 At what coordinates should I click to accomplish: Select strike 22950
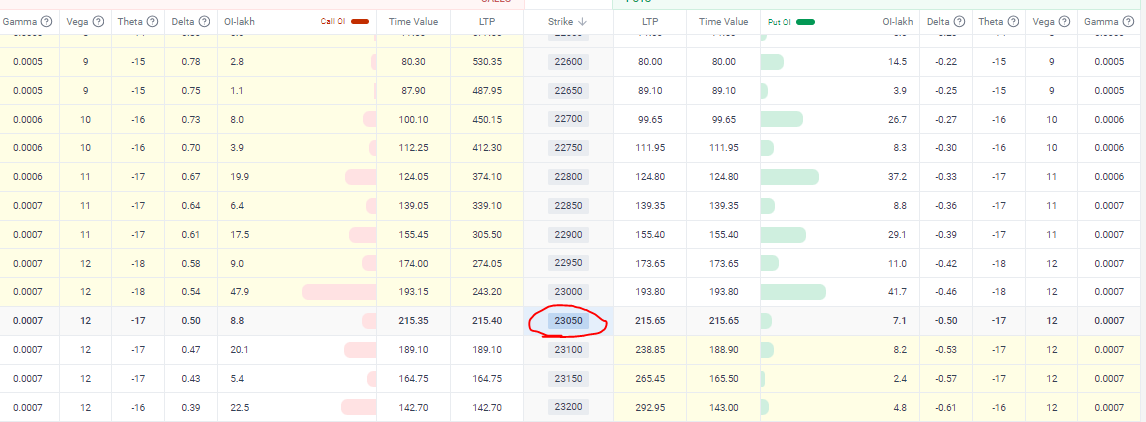[569, 263]
